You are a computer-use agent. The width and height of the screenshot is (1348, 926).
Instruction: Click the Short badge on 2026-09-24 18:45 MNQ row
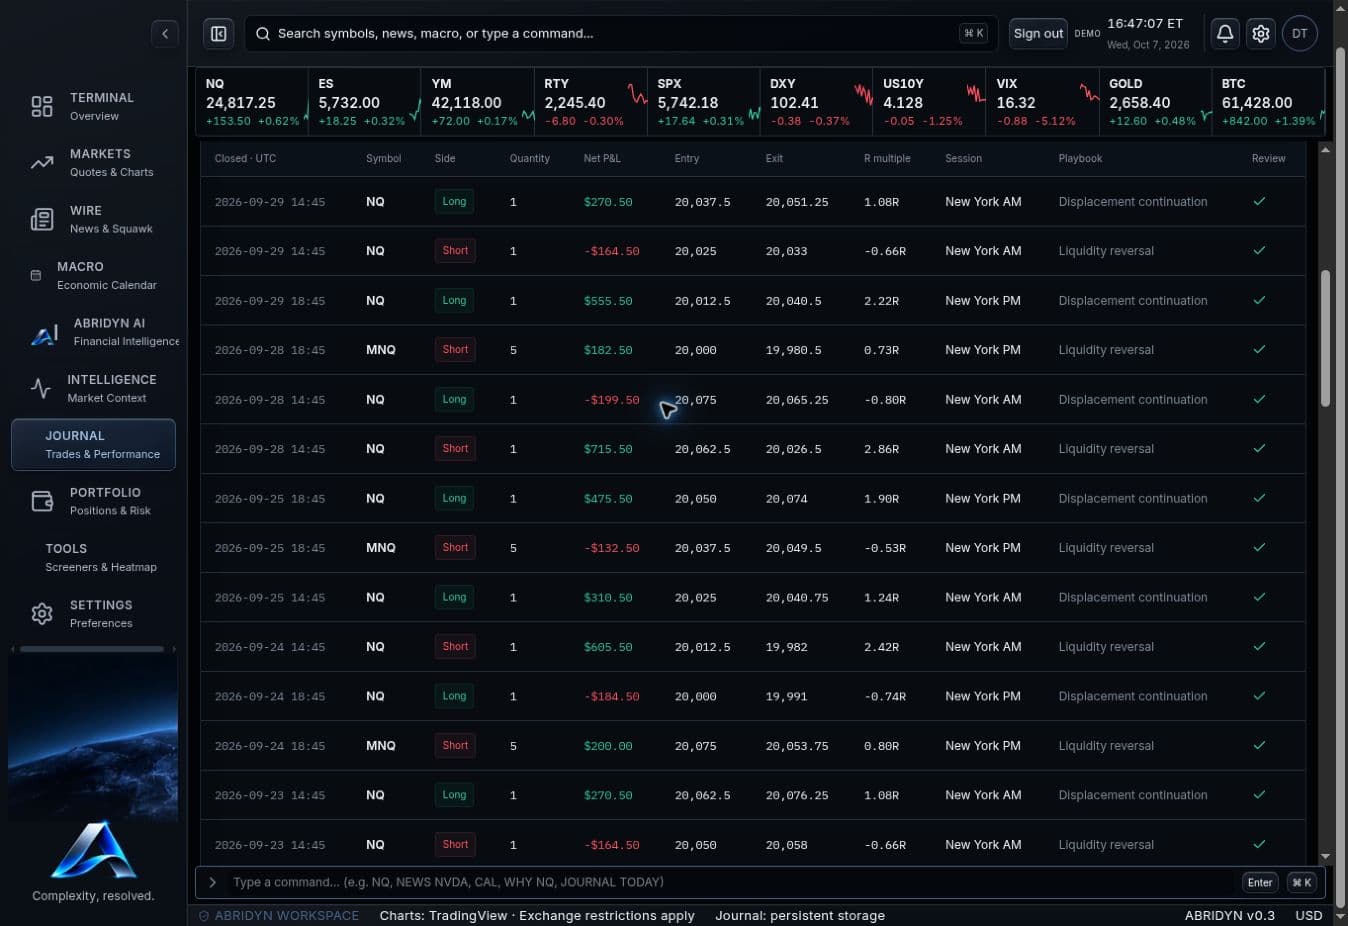455,745
